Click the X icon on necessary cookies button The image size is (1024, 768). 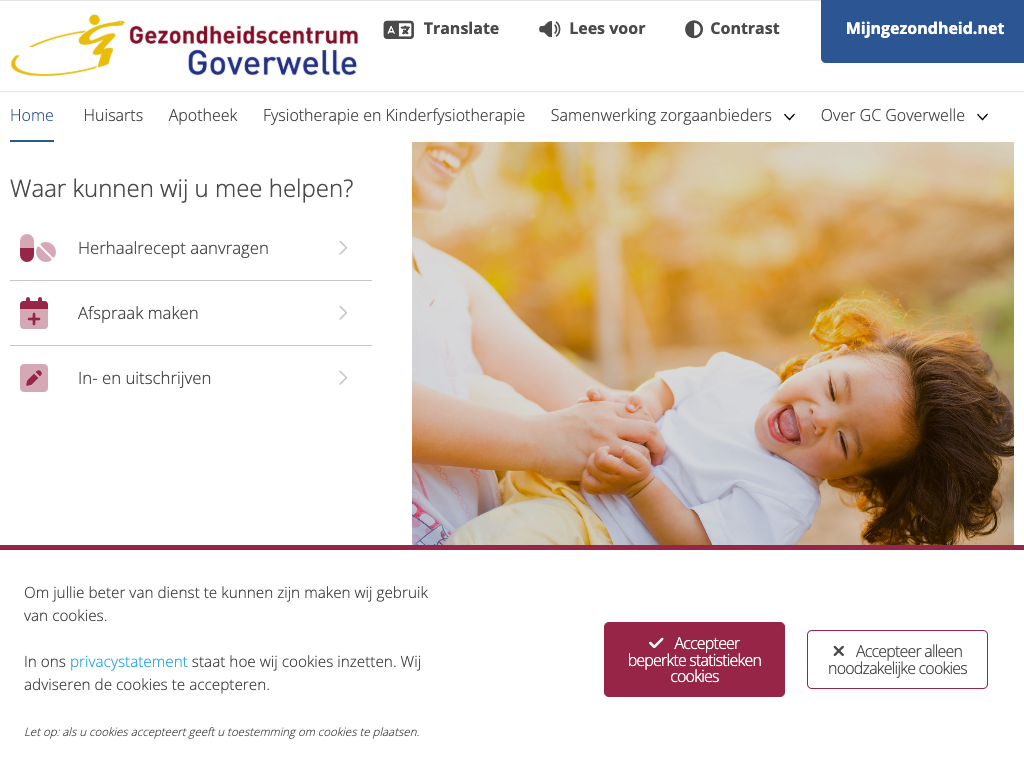coord(839,651)
